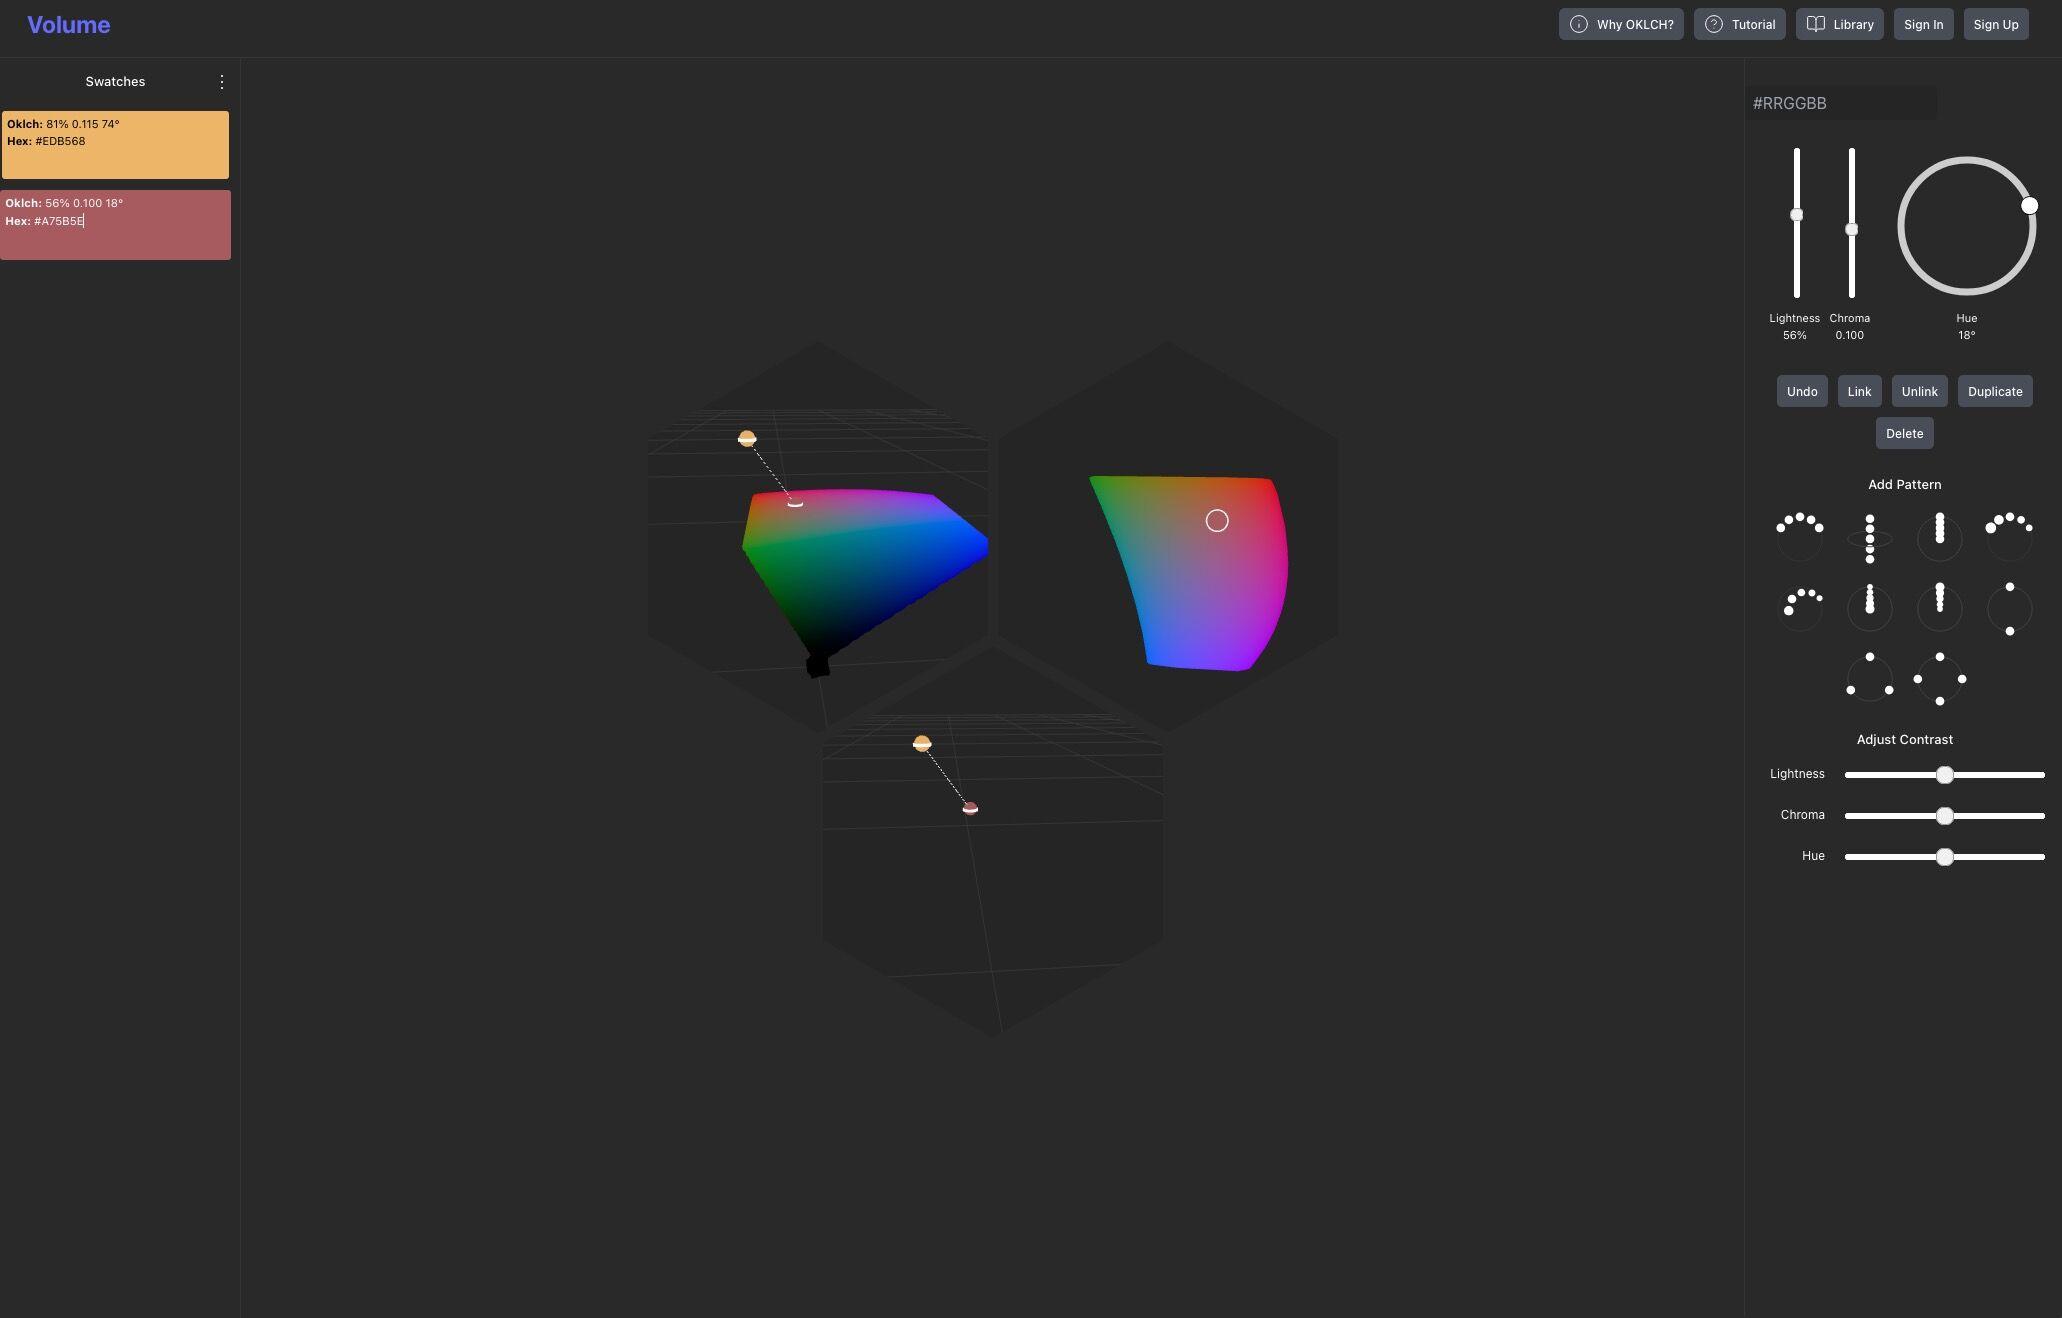Image resolution: width=2062 pixels, height=1318 pixels.
Task: Add the three-dot triadic pattern
Action: [1869, 678]
